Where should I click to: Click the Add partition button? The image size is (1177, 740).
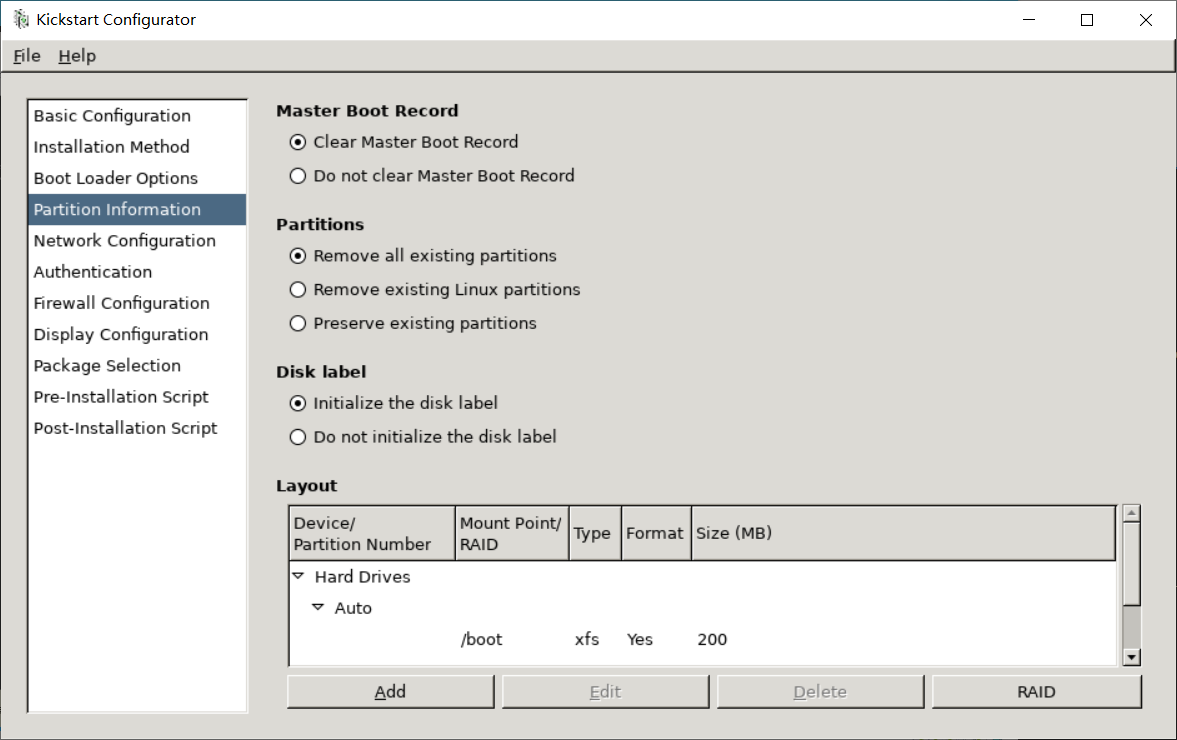[390, 692]
